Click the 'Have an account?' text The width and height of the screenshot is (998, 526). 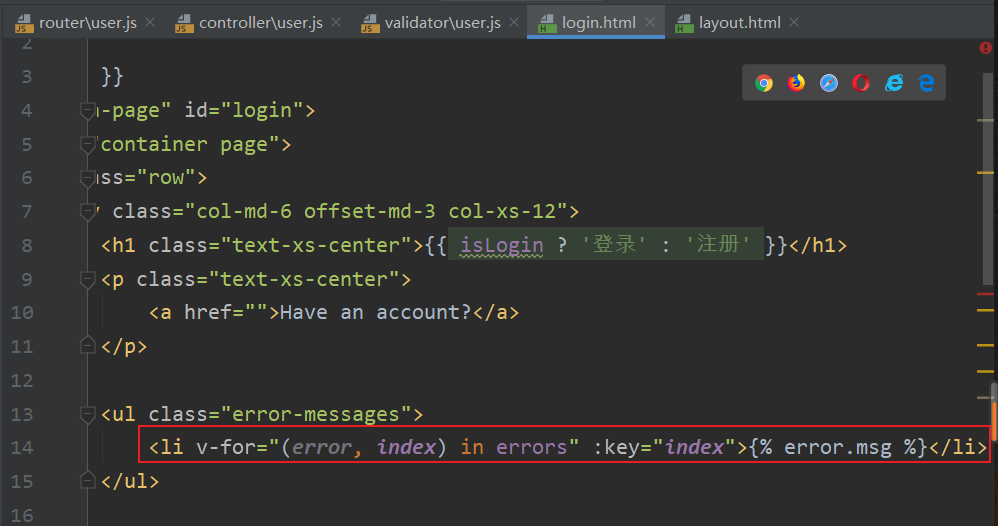(376, 313)
